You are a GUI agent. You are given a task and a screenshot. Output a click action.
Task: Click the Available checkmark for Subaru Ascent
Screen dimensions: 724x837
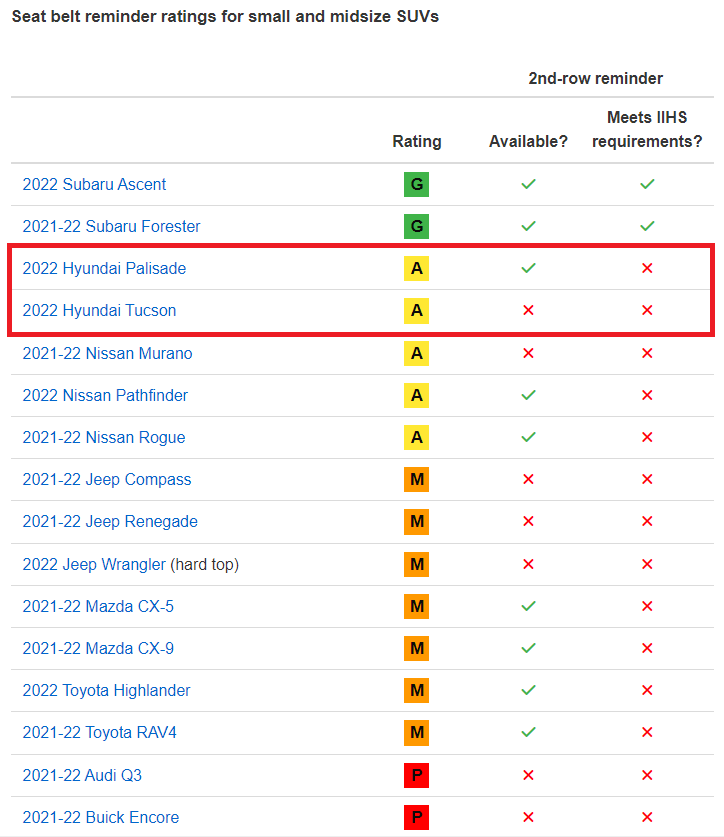tap(528, 184)
